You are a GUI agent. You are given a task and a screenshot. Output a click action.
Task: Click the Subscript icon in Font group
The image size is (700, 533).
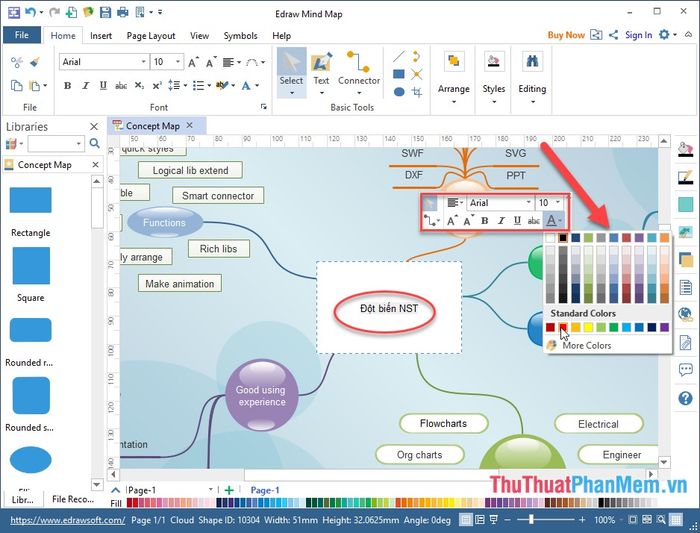(x=139, y=85)
